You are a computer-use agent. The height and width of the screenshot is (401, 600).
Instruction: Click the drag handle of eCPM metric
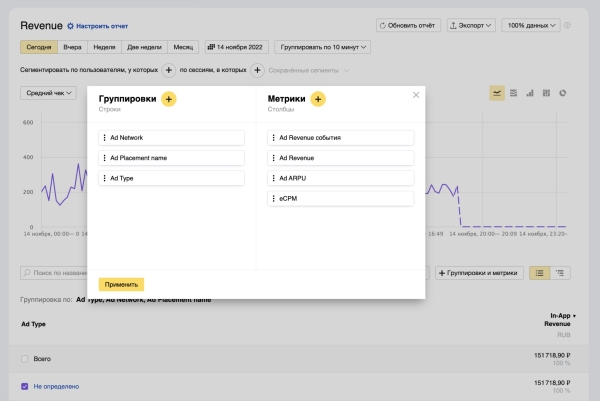pos(273,199)
